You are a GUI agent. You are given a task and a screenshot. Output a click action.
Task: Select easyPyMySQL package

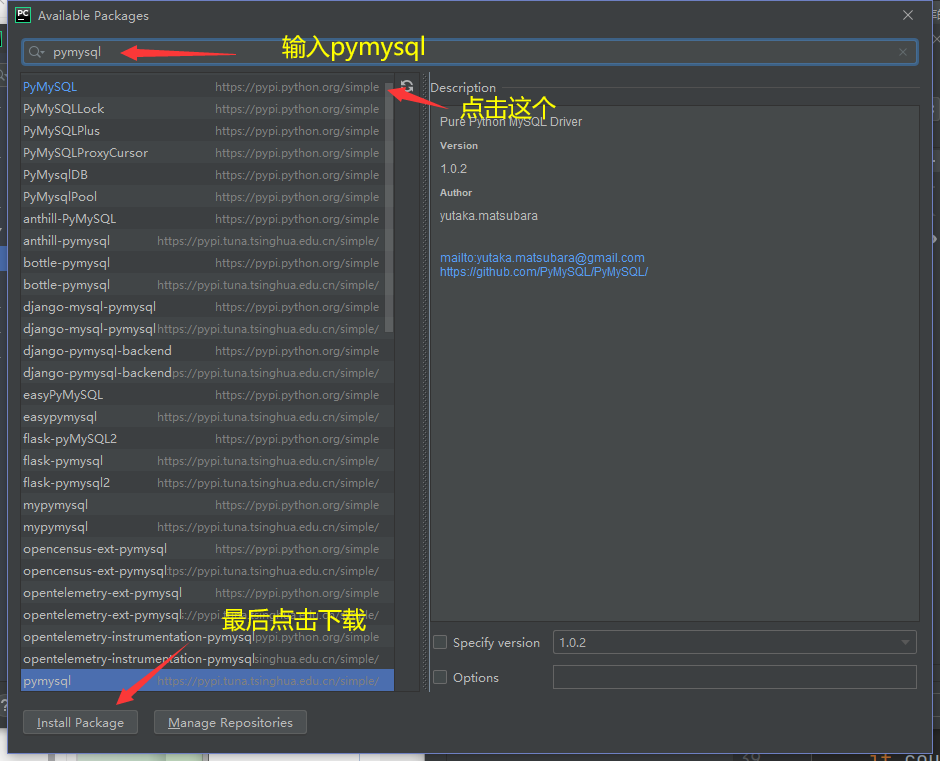(x=207, y=395)
